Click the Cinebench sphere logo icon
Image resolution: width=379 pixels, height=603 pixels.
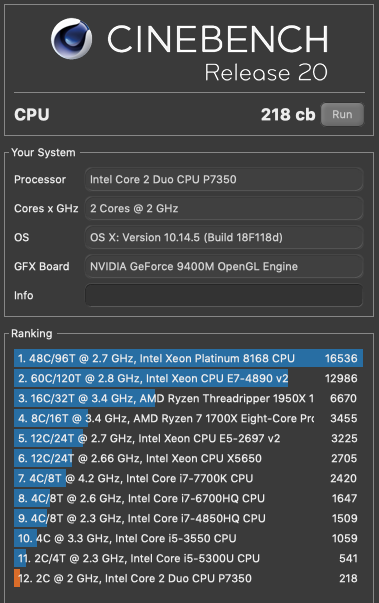tap(72, 38)
